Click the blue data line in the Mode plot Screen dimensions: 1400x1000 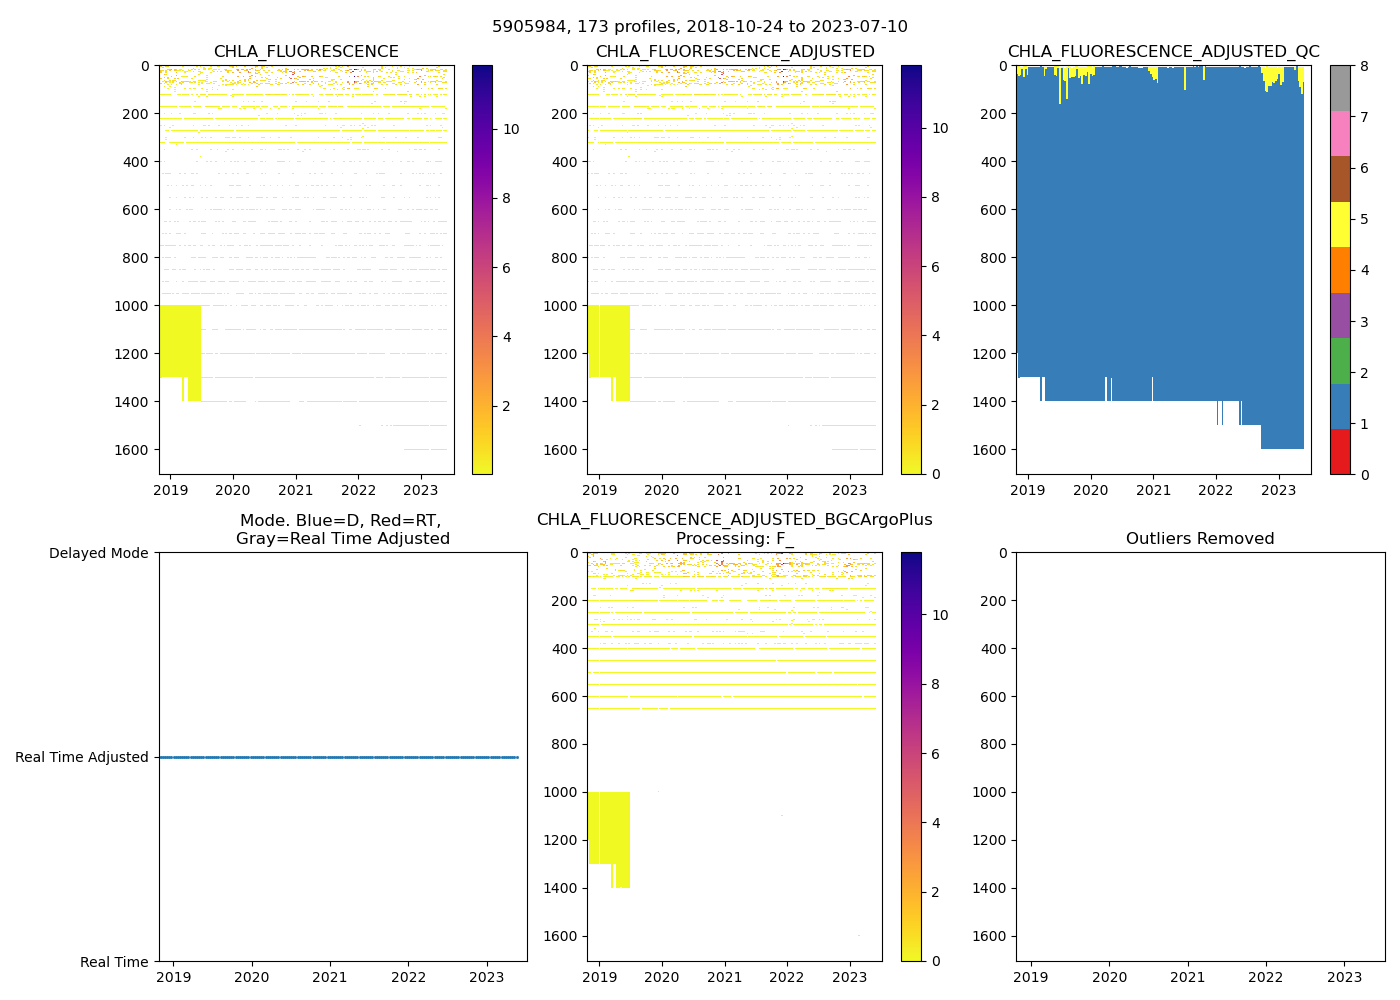pyautogui.click(x=340, y=757)
